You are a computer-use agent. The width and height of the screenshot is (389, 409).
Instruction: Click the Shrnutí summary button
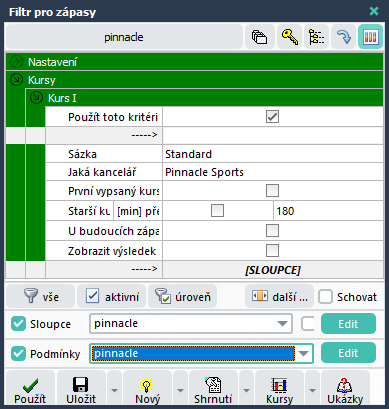click(x=213, y=389)
